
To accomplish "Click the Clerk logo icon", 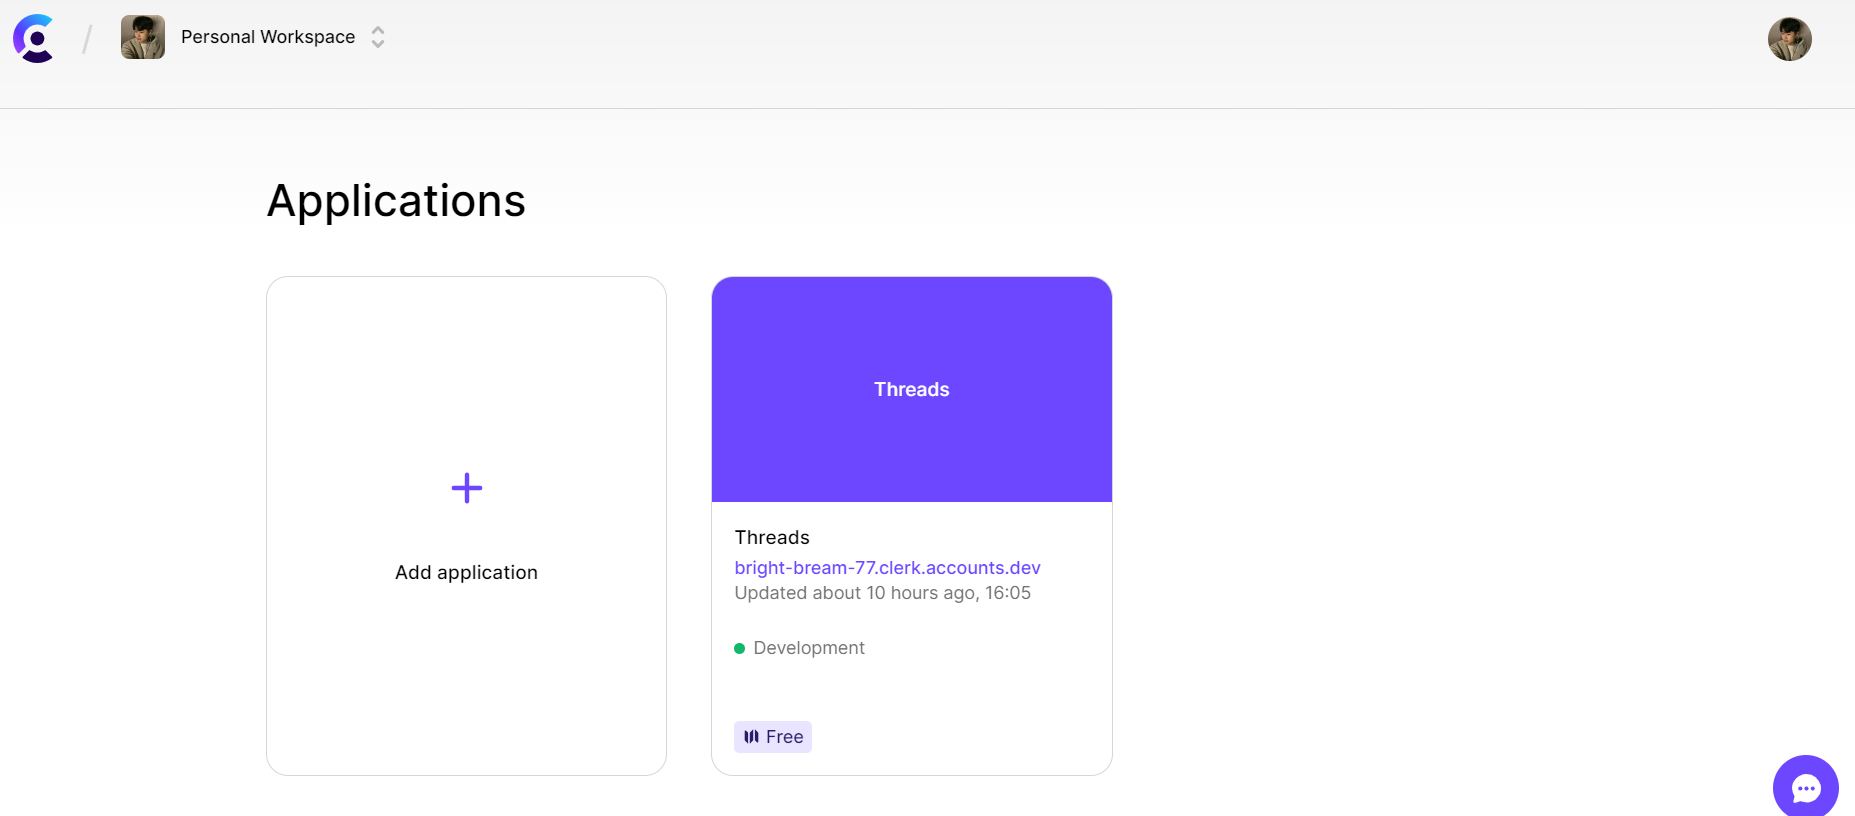I will tap(34, 38).
